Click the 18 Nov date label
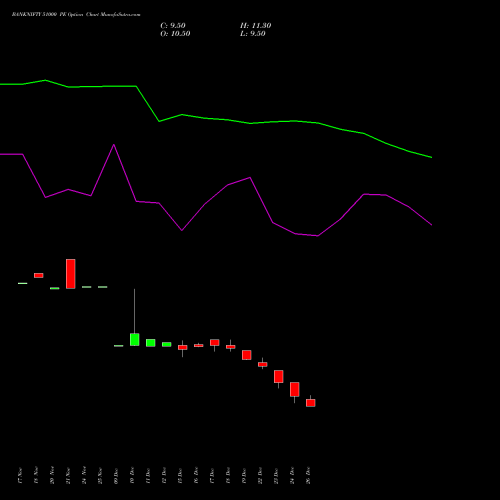Screen dimensions: 500x500 coord(36,475)
